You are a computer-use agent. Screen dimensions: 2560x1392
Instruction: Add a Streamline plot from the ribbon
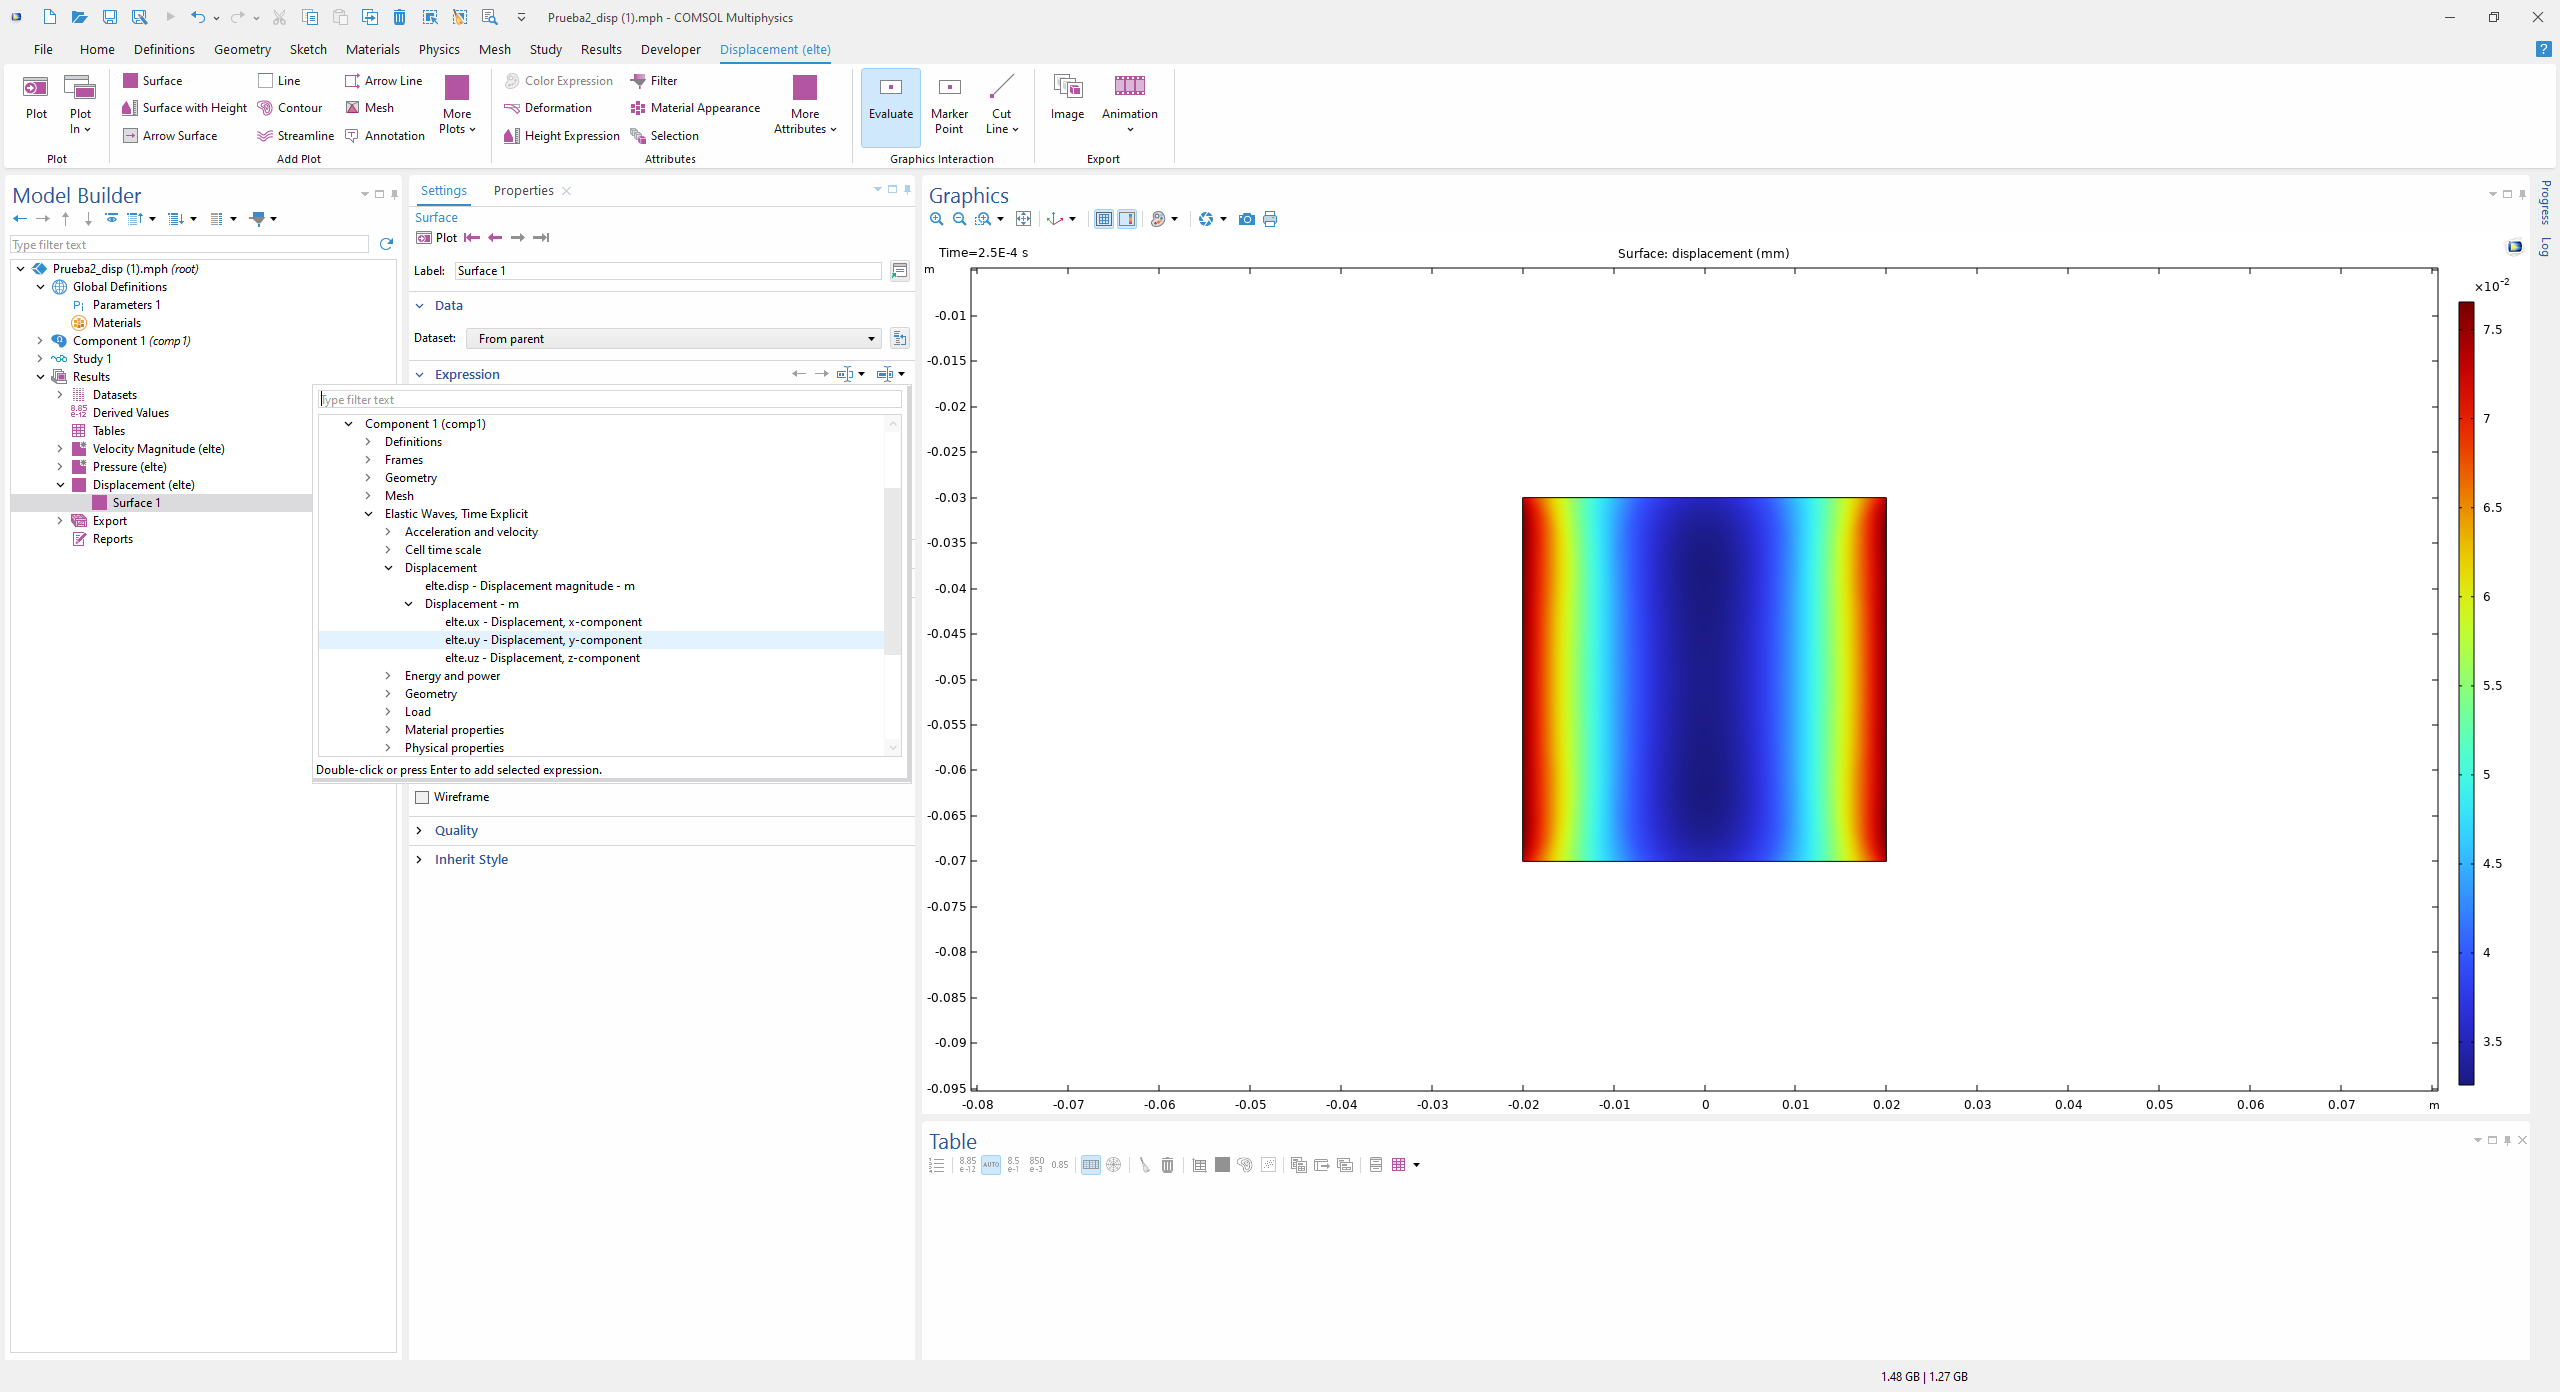click(x=295, y=136)
